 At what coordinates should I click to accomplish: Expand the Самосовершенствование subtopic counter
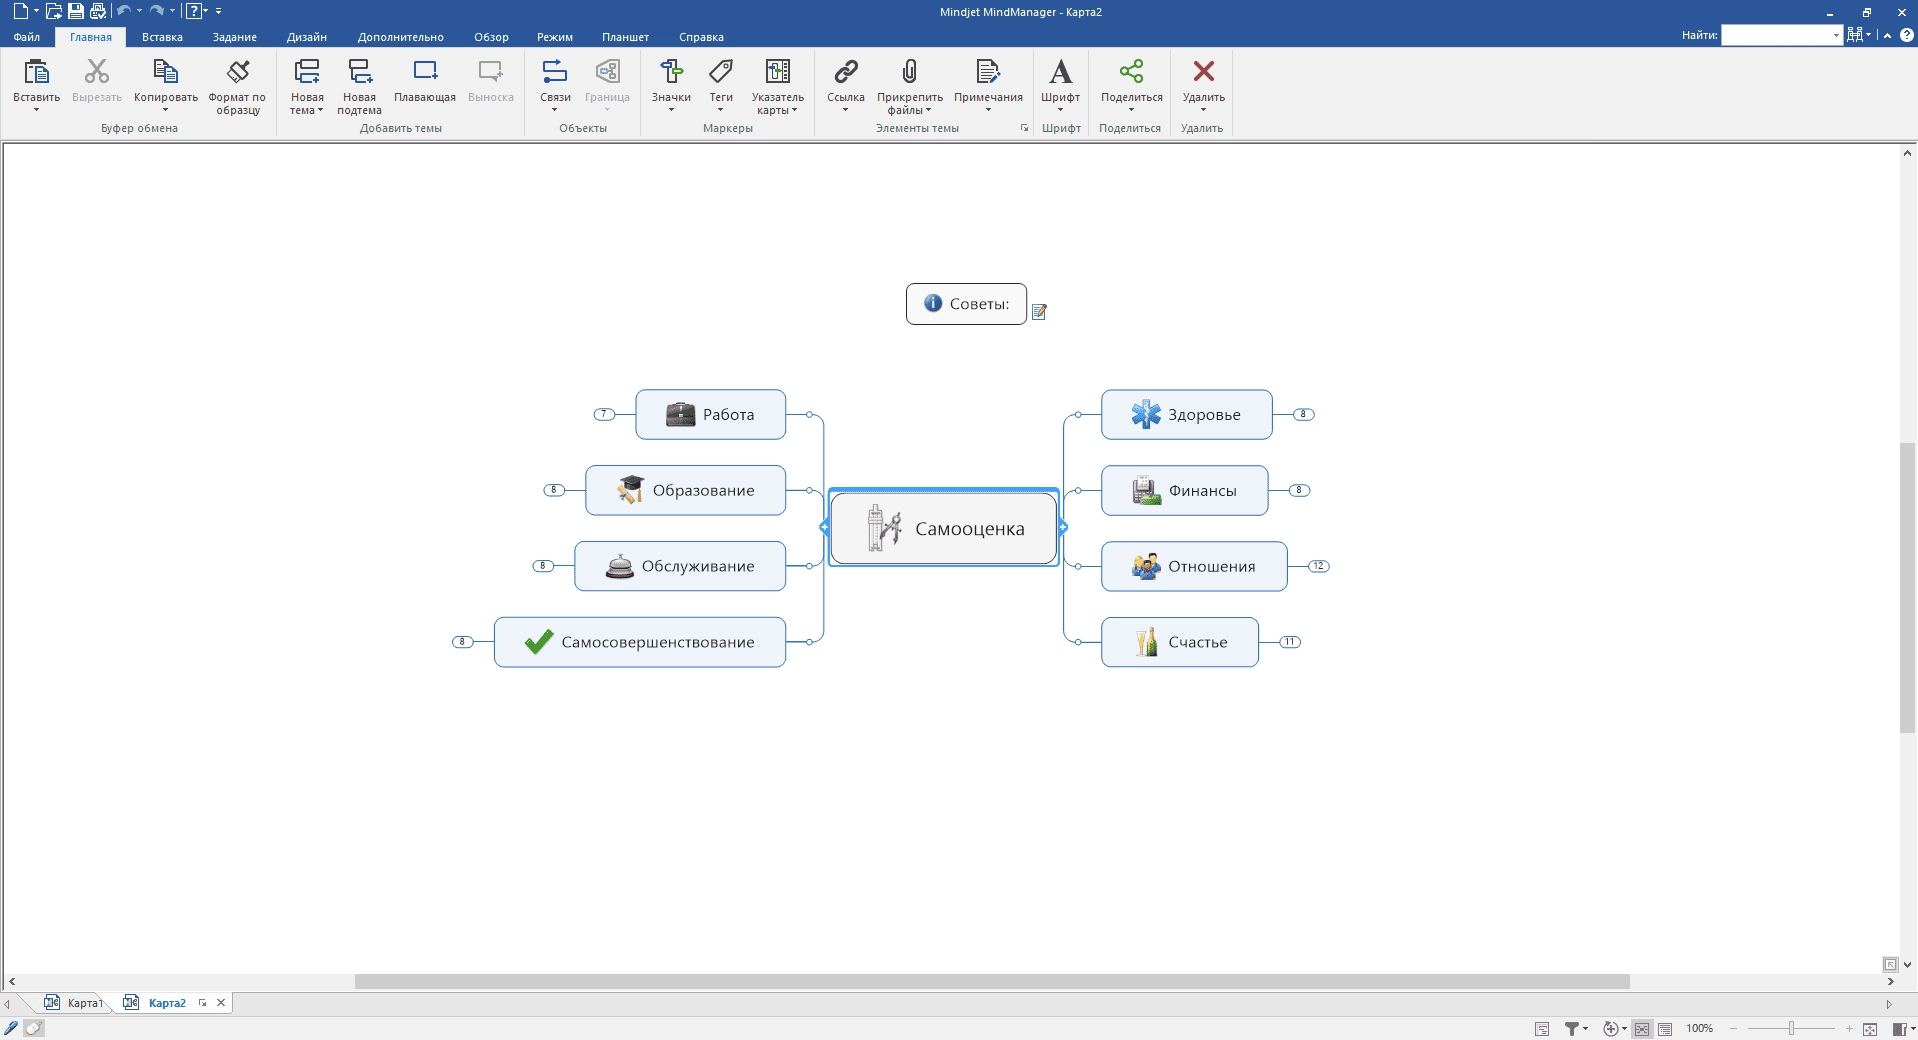[x=462, y=642]
